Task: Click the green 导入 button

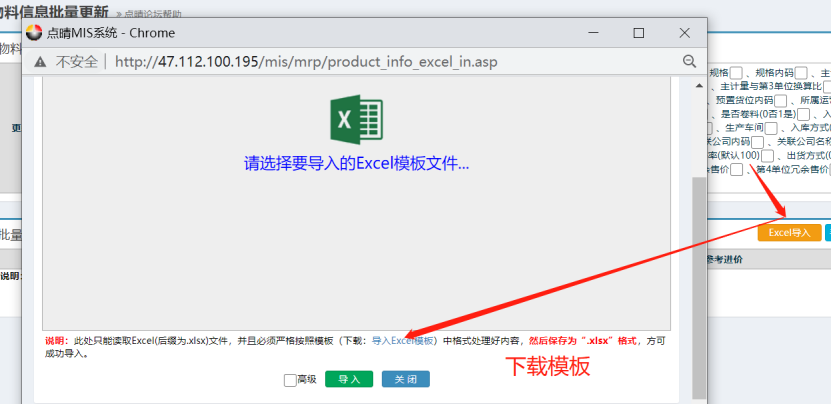Action: click(x=349, y=379)
